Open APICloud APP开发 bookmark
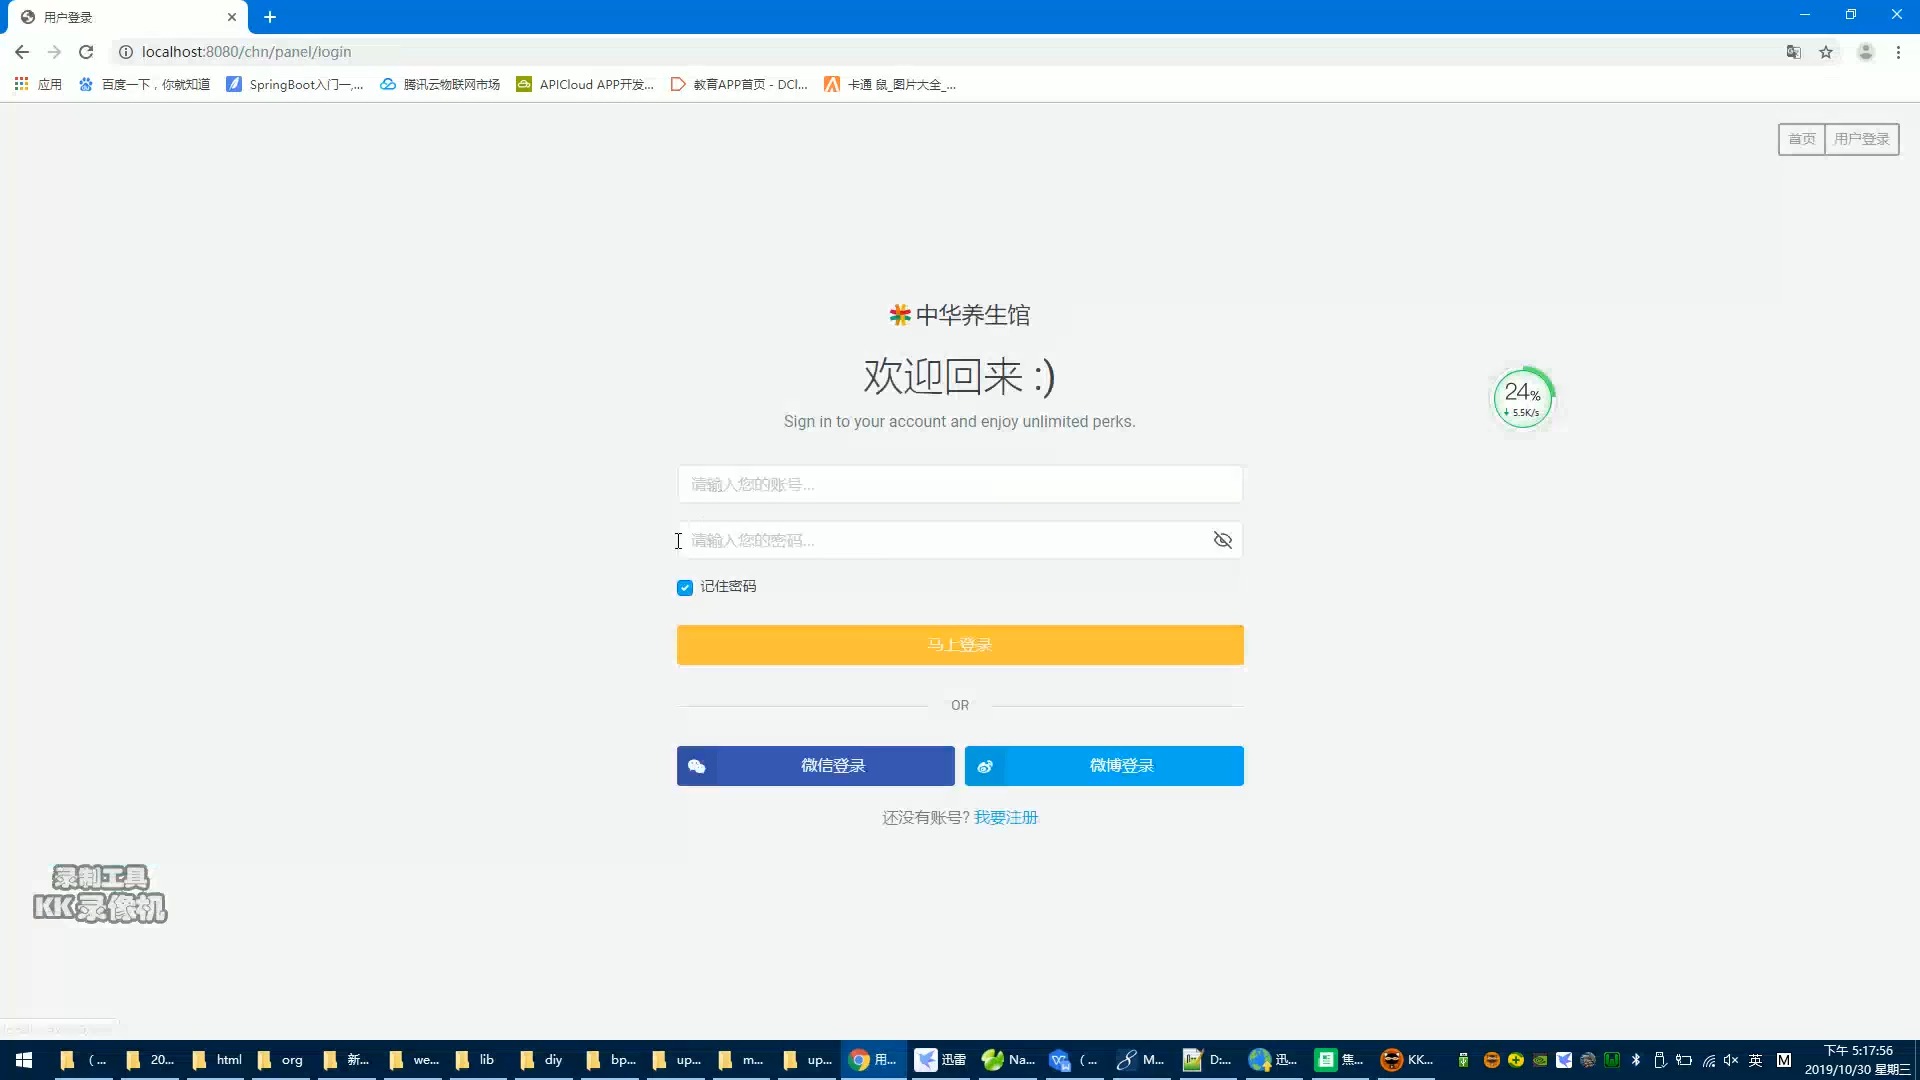 pos(585,85)
